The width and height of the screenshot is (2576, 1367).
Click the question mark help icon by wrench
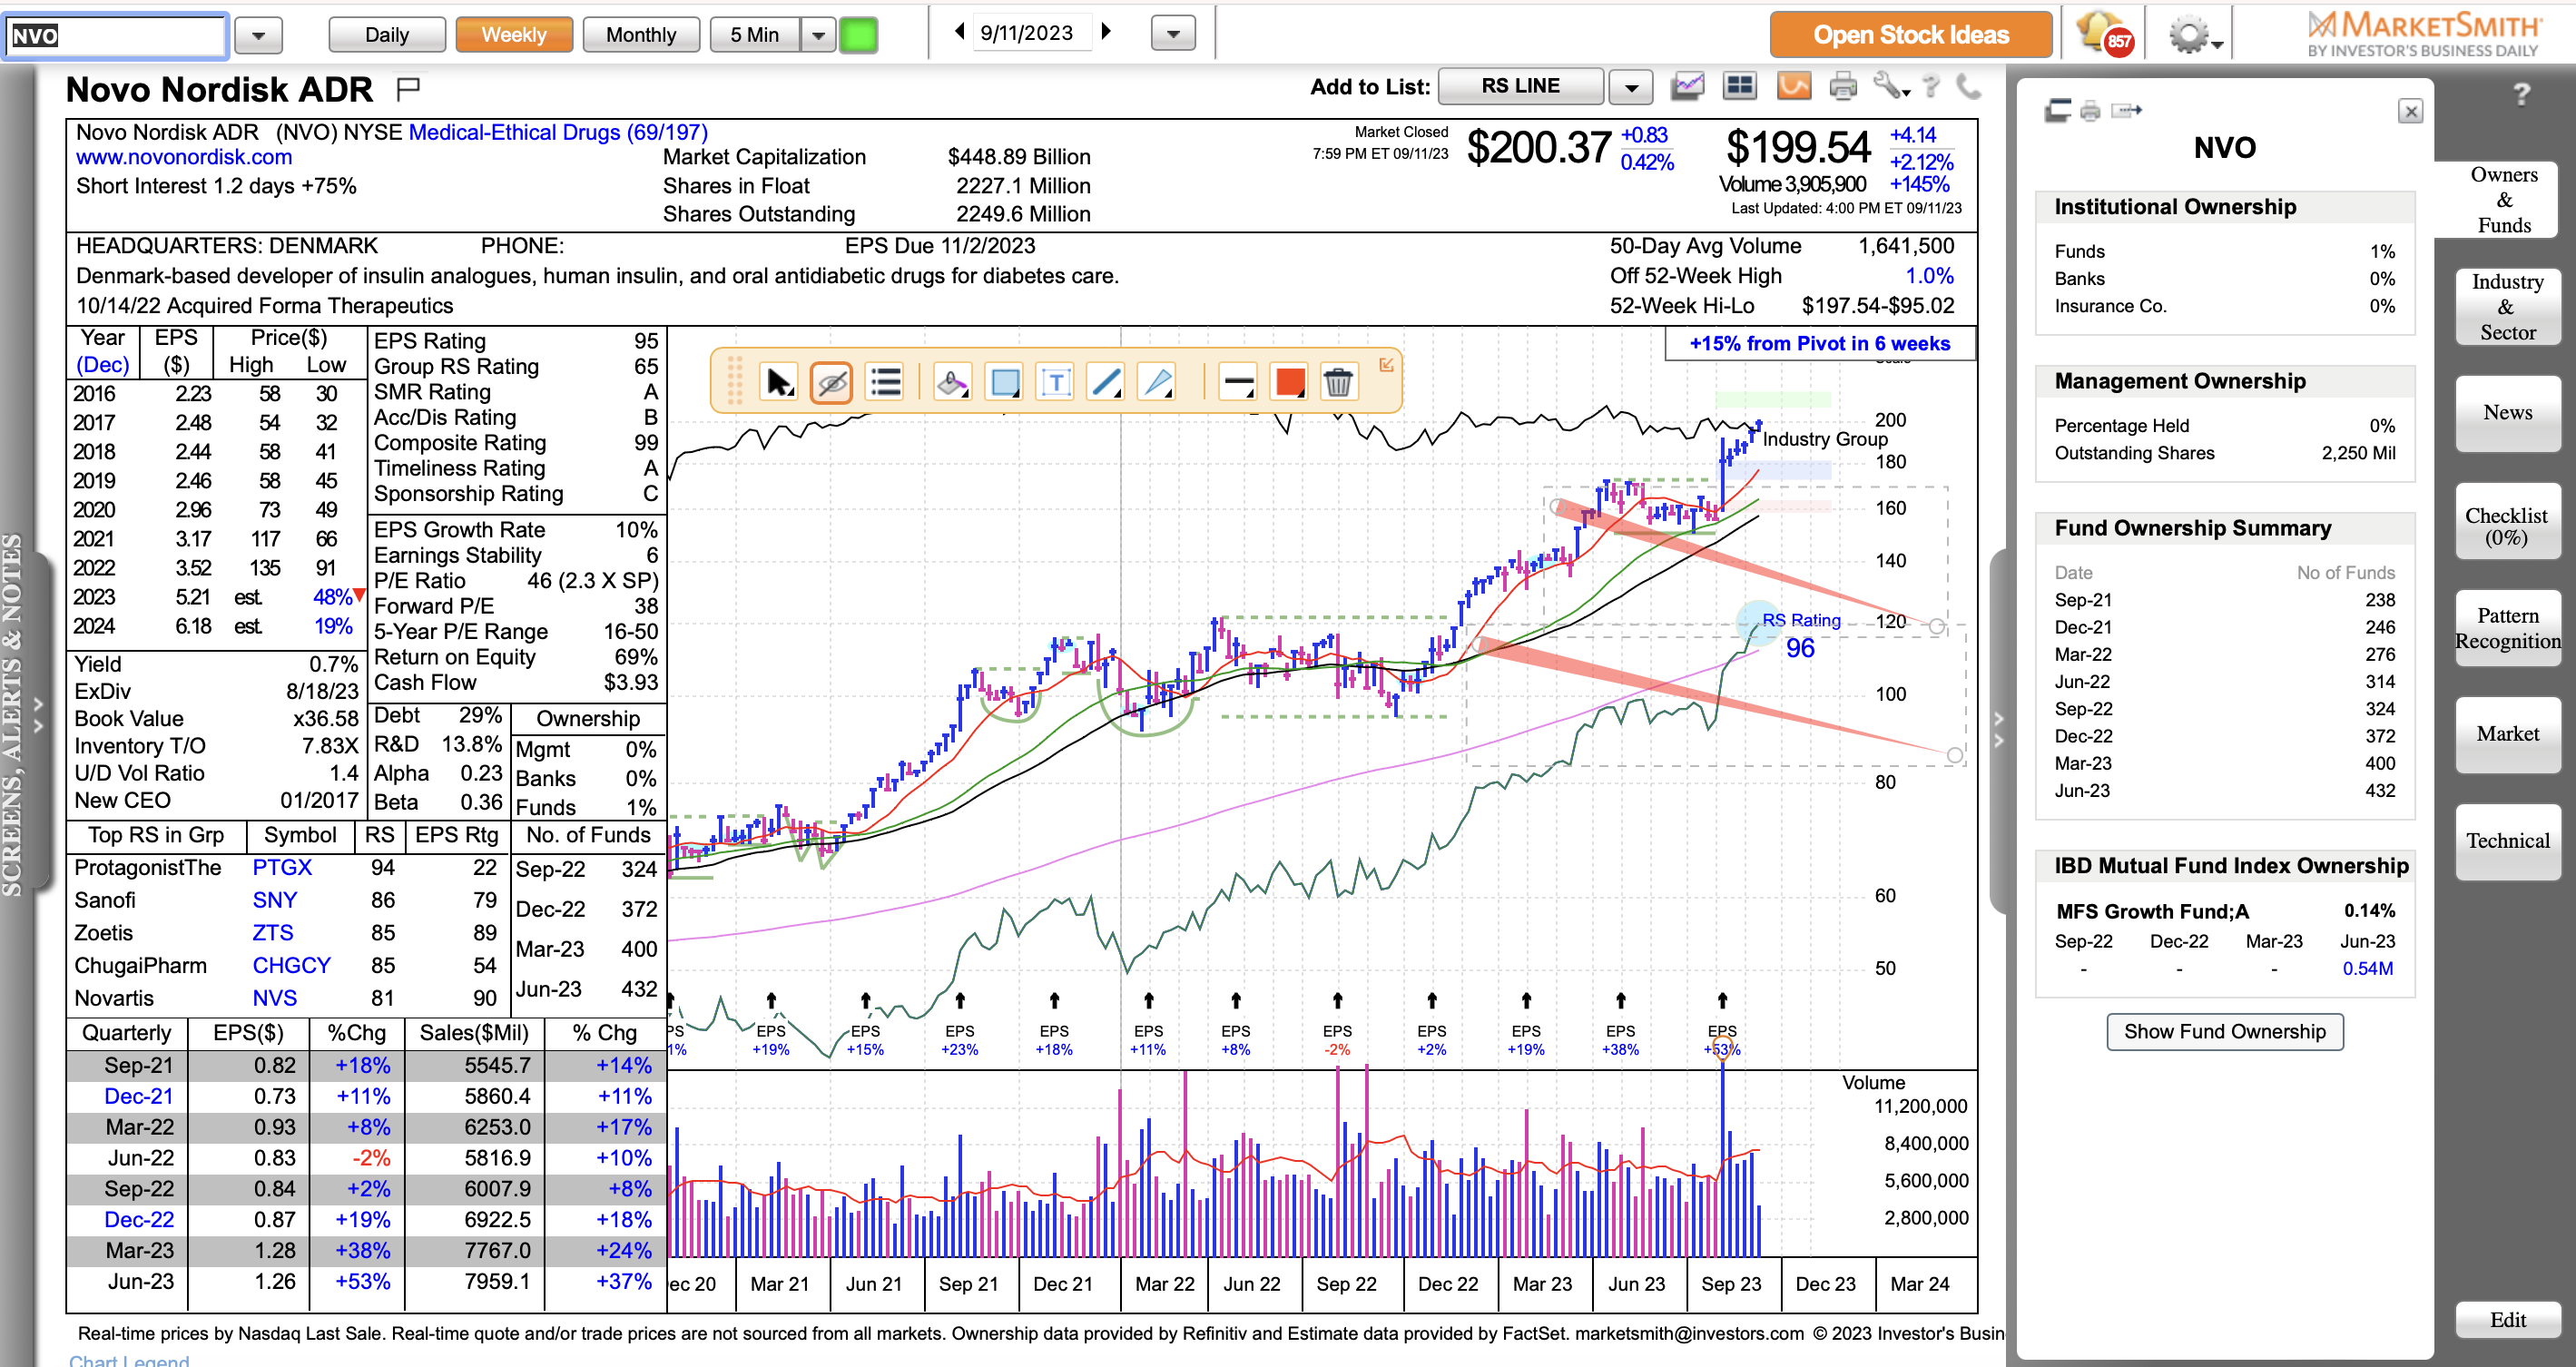(x=1931, y=87)
